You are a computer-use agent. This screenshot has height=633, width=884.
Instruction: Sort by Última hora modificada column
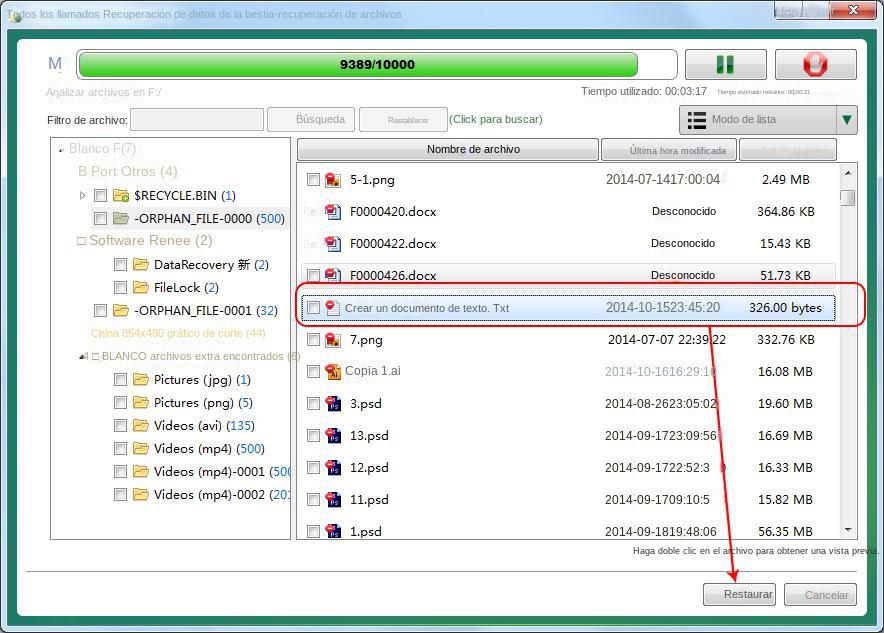tap(668, 150)
